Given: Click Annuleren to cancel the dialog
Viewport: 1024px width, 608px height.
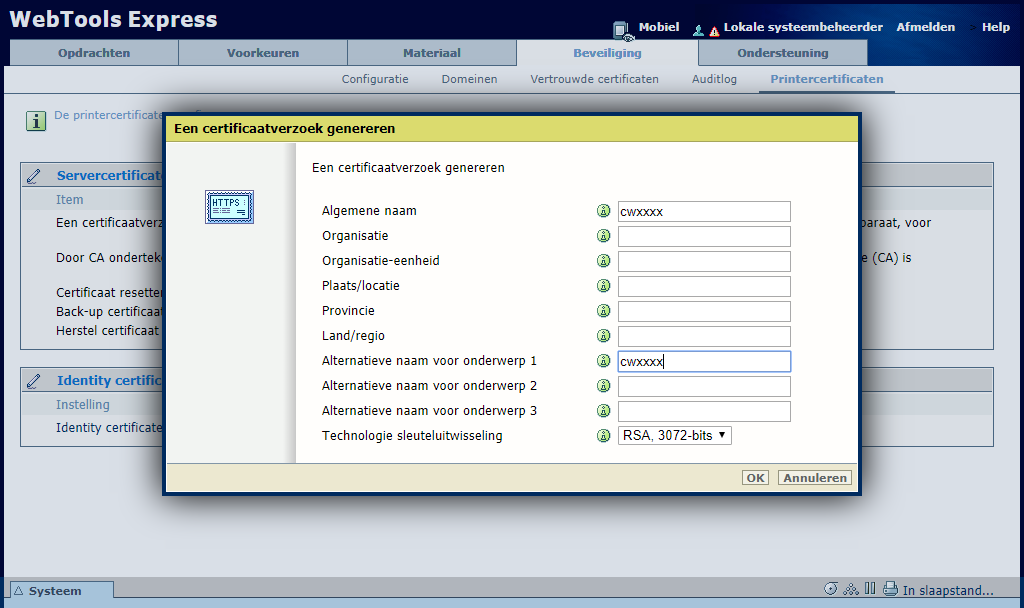Looking at the screenshot, I should (x=815, y=478).
